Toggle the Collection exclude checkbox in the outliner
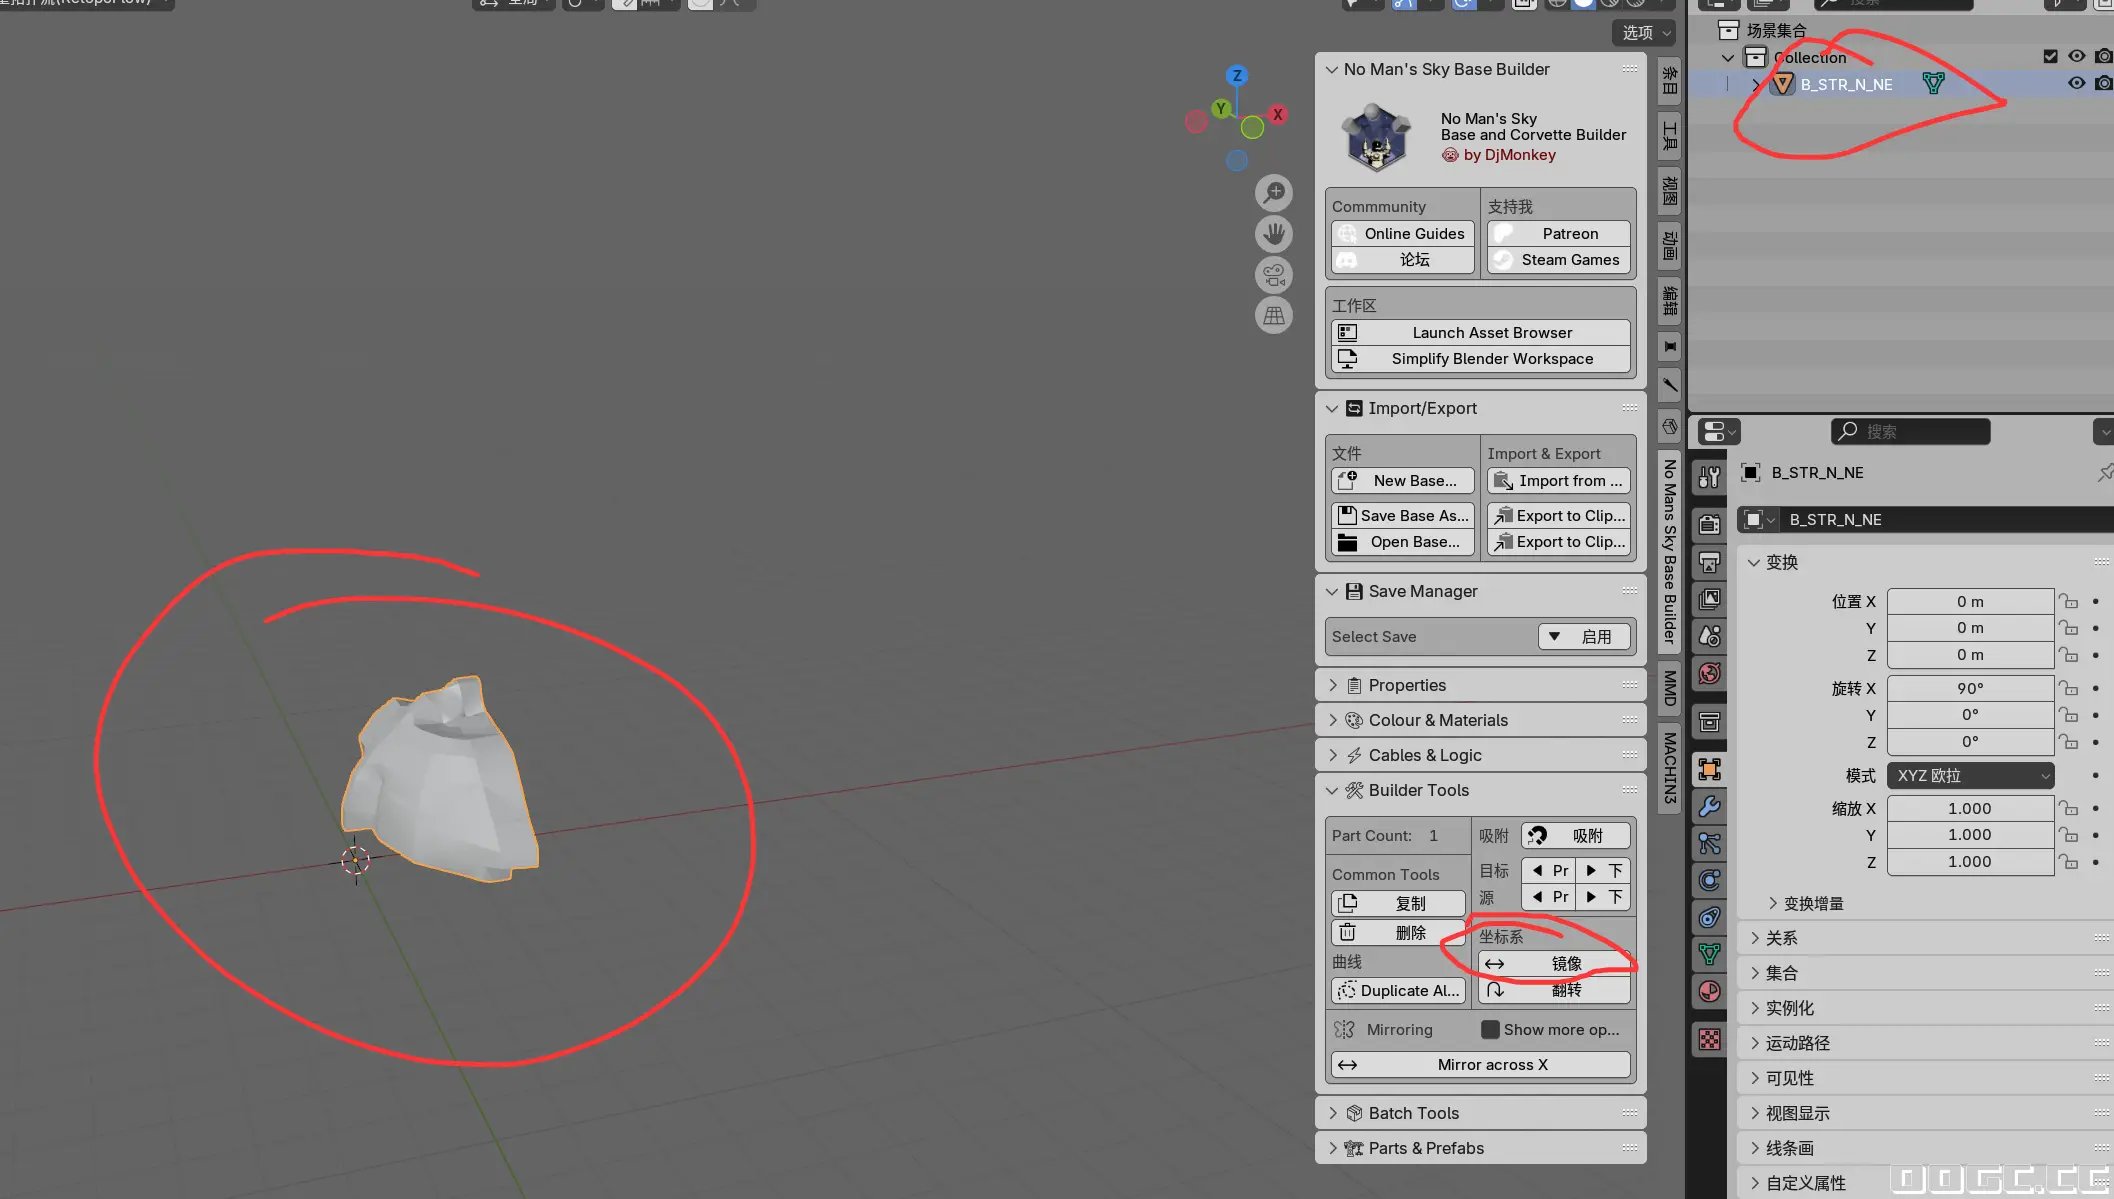Screen dimensions: 2114x1199 pos(2050,57)
